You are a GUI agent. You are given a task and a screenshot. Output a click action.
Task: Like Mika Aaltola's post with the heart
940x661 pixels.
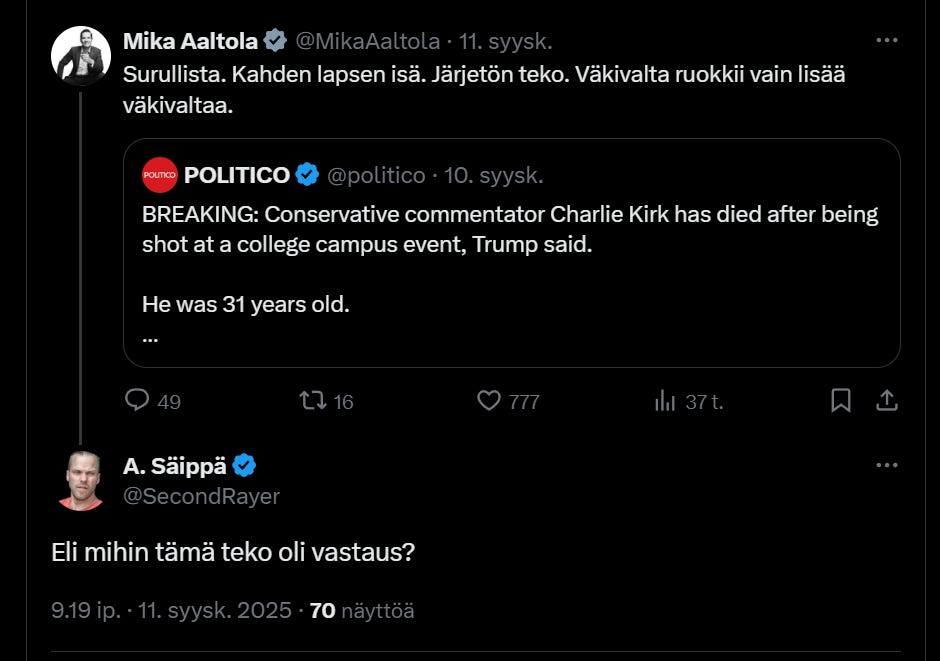[x=489, y=401]
